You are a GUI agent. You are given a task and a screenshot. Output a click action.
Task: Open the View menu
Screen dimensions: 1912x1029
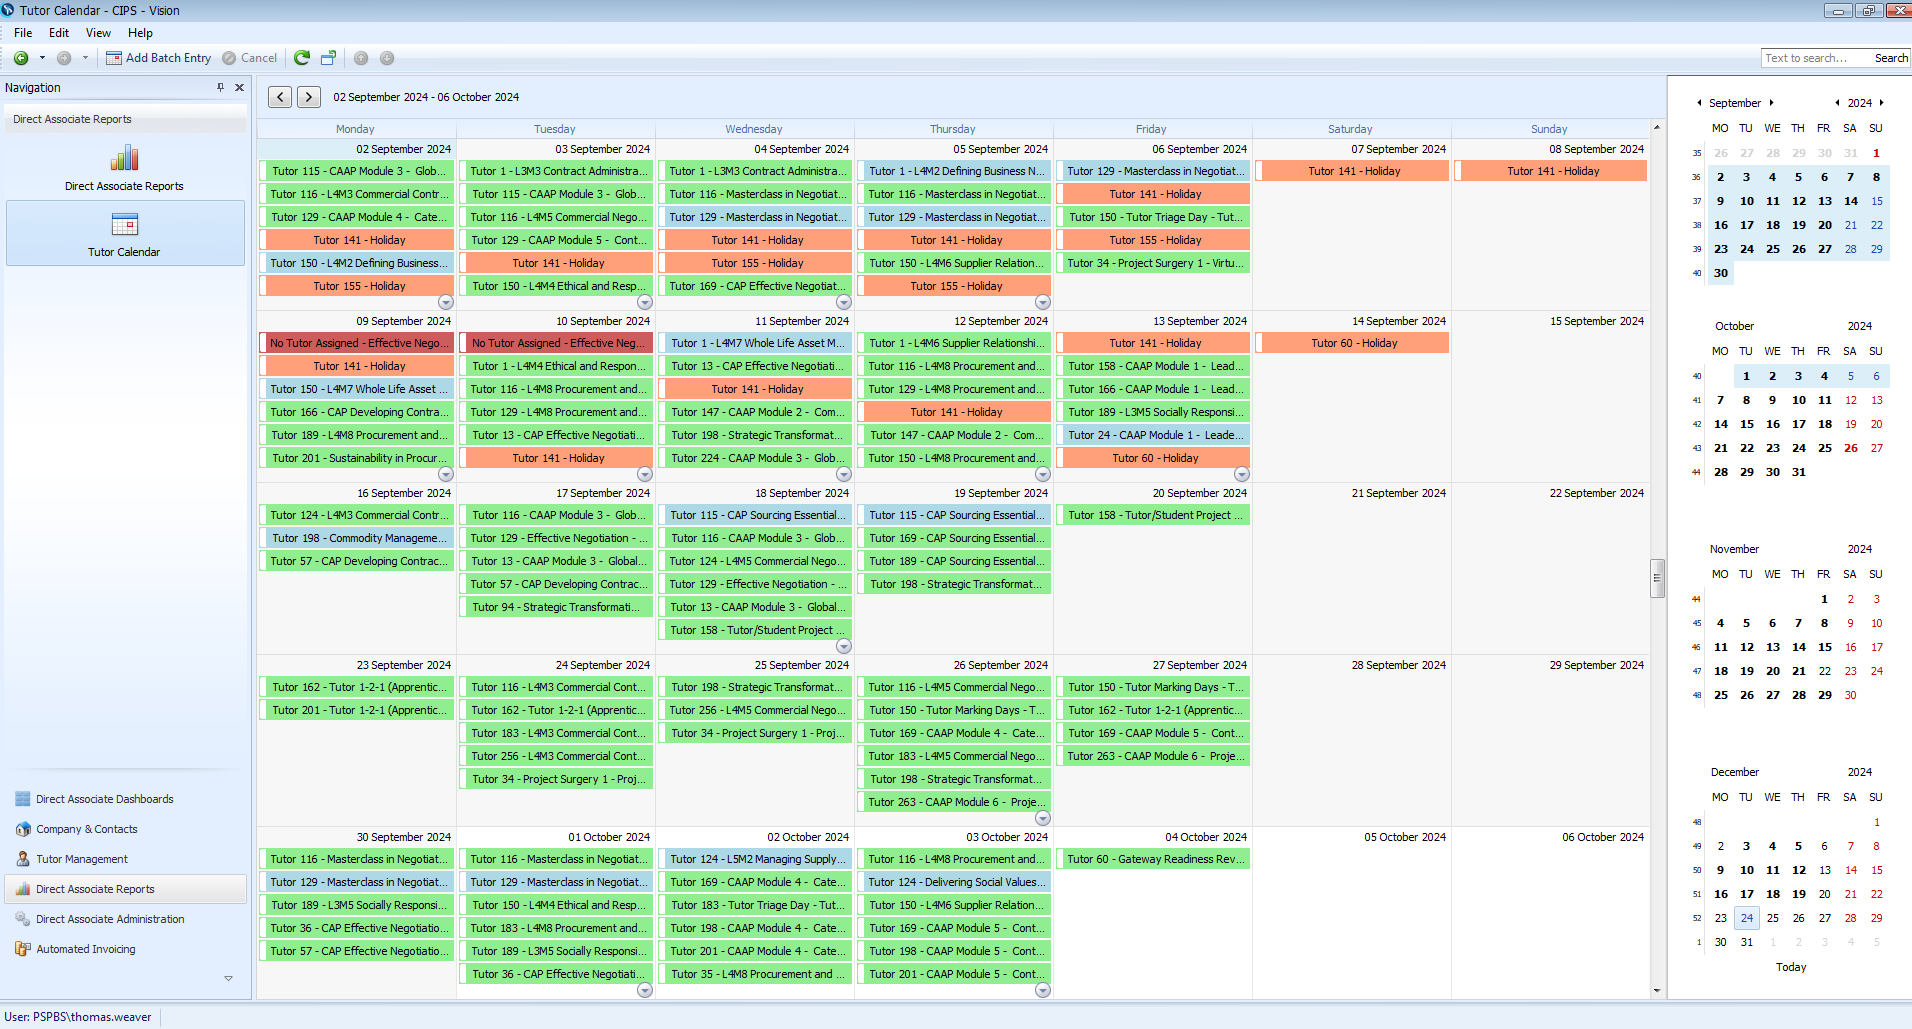tap(98, 33)
